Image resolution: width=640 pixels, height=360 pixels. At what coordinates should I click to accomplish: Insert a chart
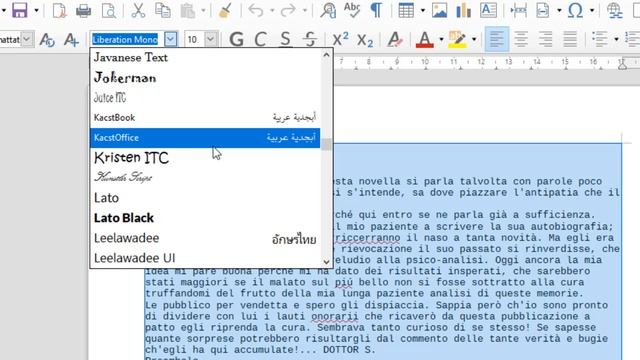[464, 10]
